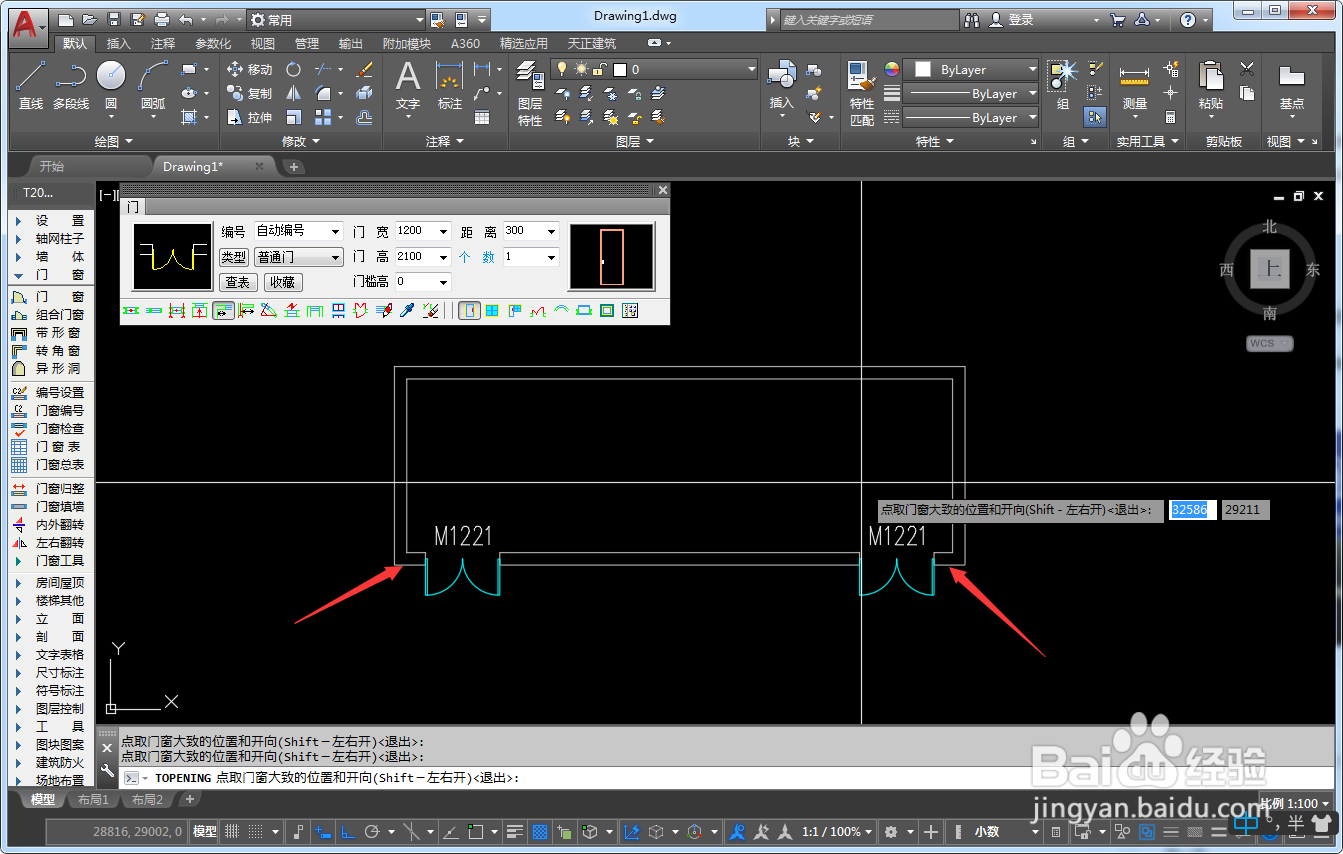Toggle grid display in status bar
The height and width of the screenshot is (854, 1343).
tap(232, 831)
